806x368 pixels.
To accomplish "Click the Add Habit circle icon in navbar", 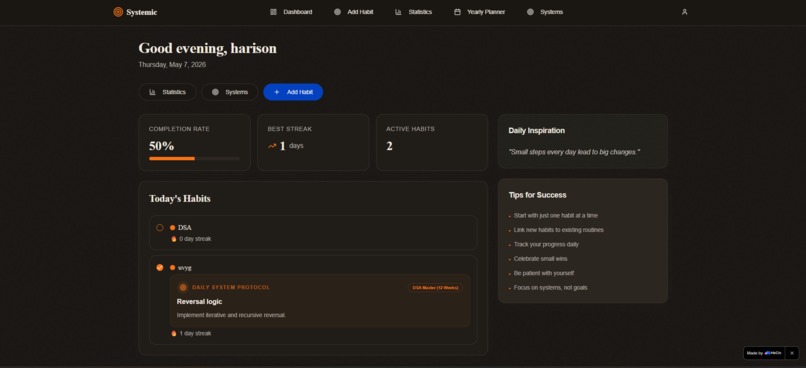I will click(337, 12).
